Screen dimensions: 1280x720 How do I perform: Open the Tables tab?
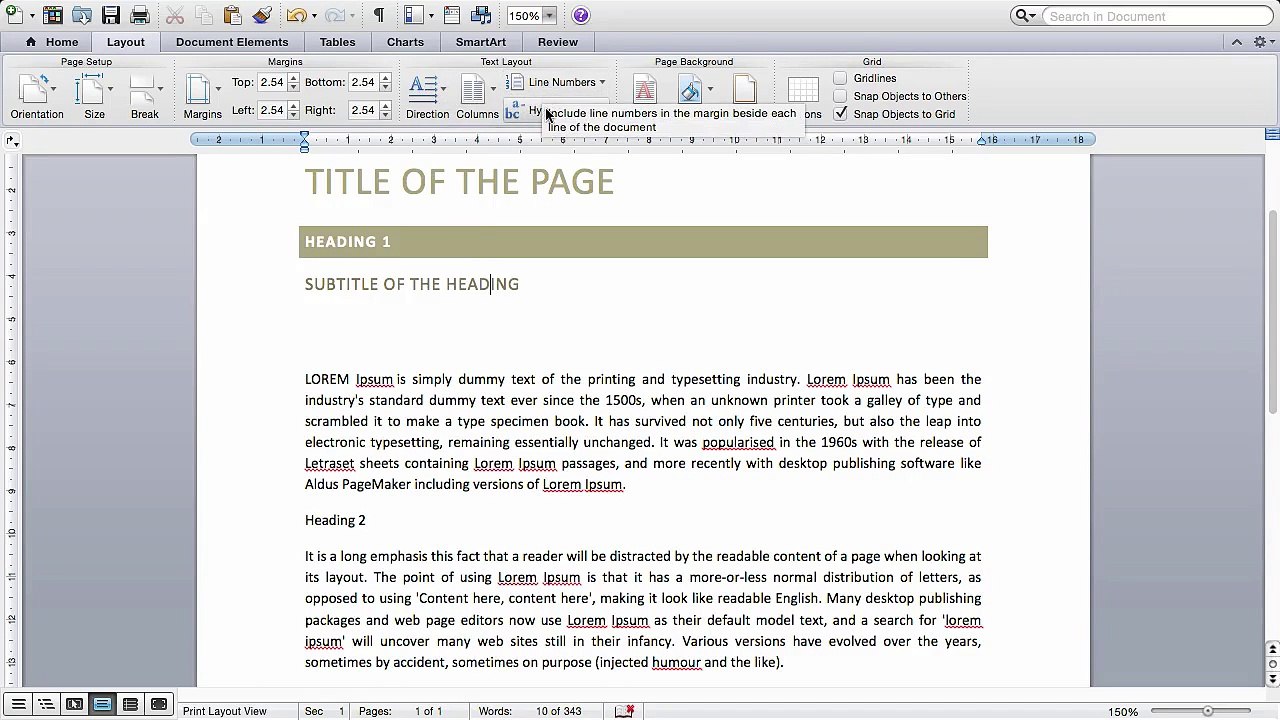click(337, 42)
